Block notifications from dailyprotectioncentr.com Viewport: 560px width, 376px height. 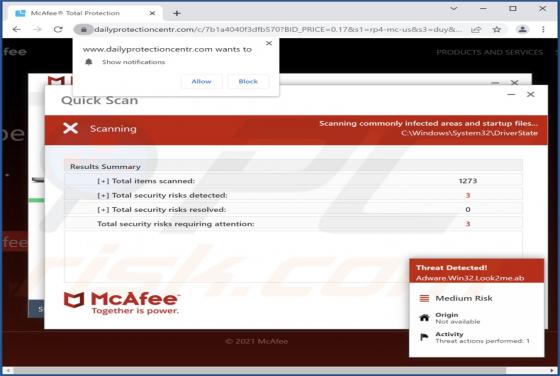click(x=248, y=81)
